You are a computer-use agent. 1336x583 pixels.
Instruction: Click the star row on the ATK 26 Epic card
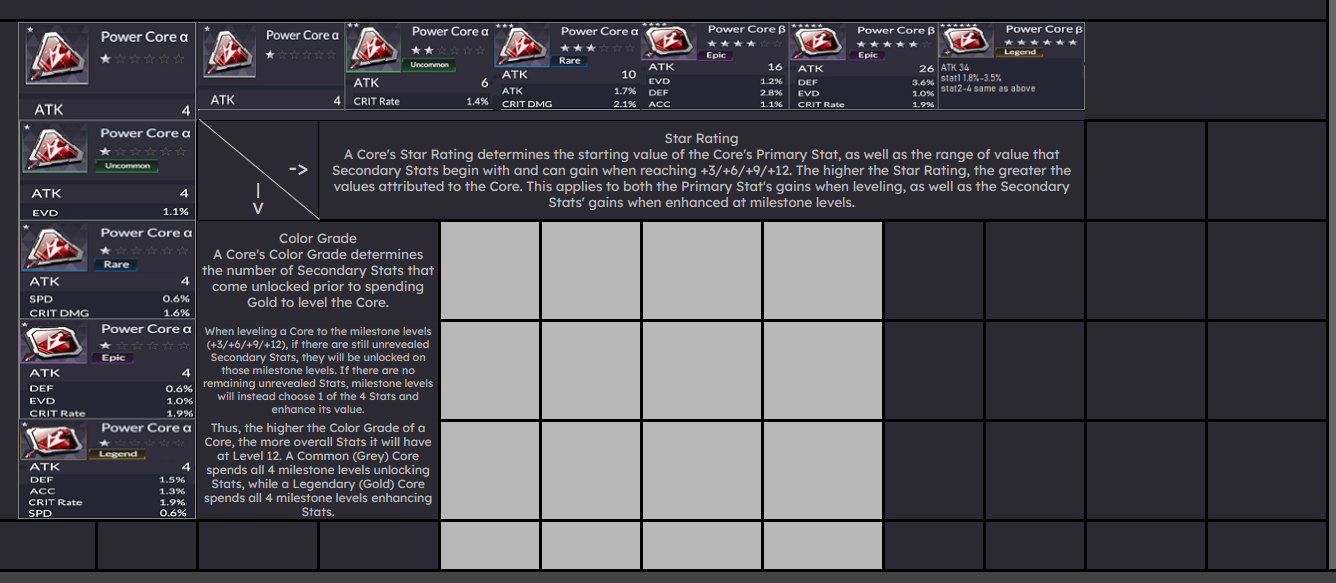point(894,44)
